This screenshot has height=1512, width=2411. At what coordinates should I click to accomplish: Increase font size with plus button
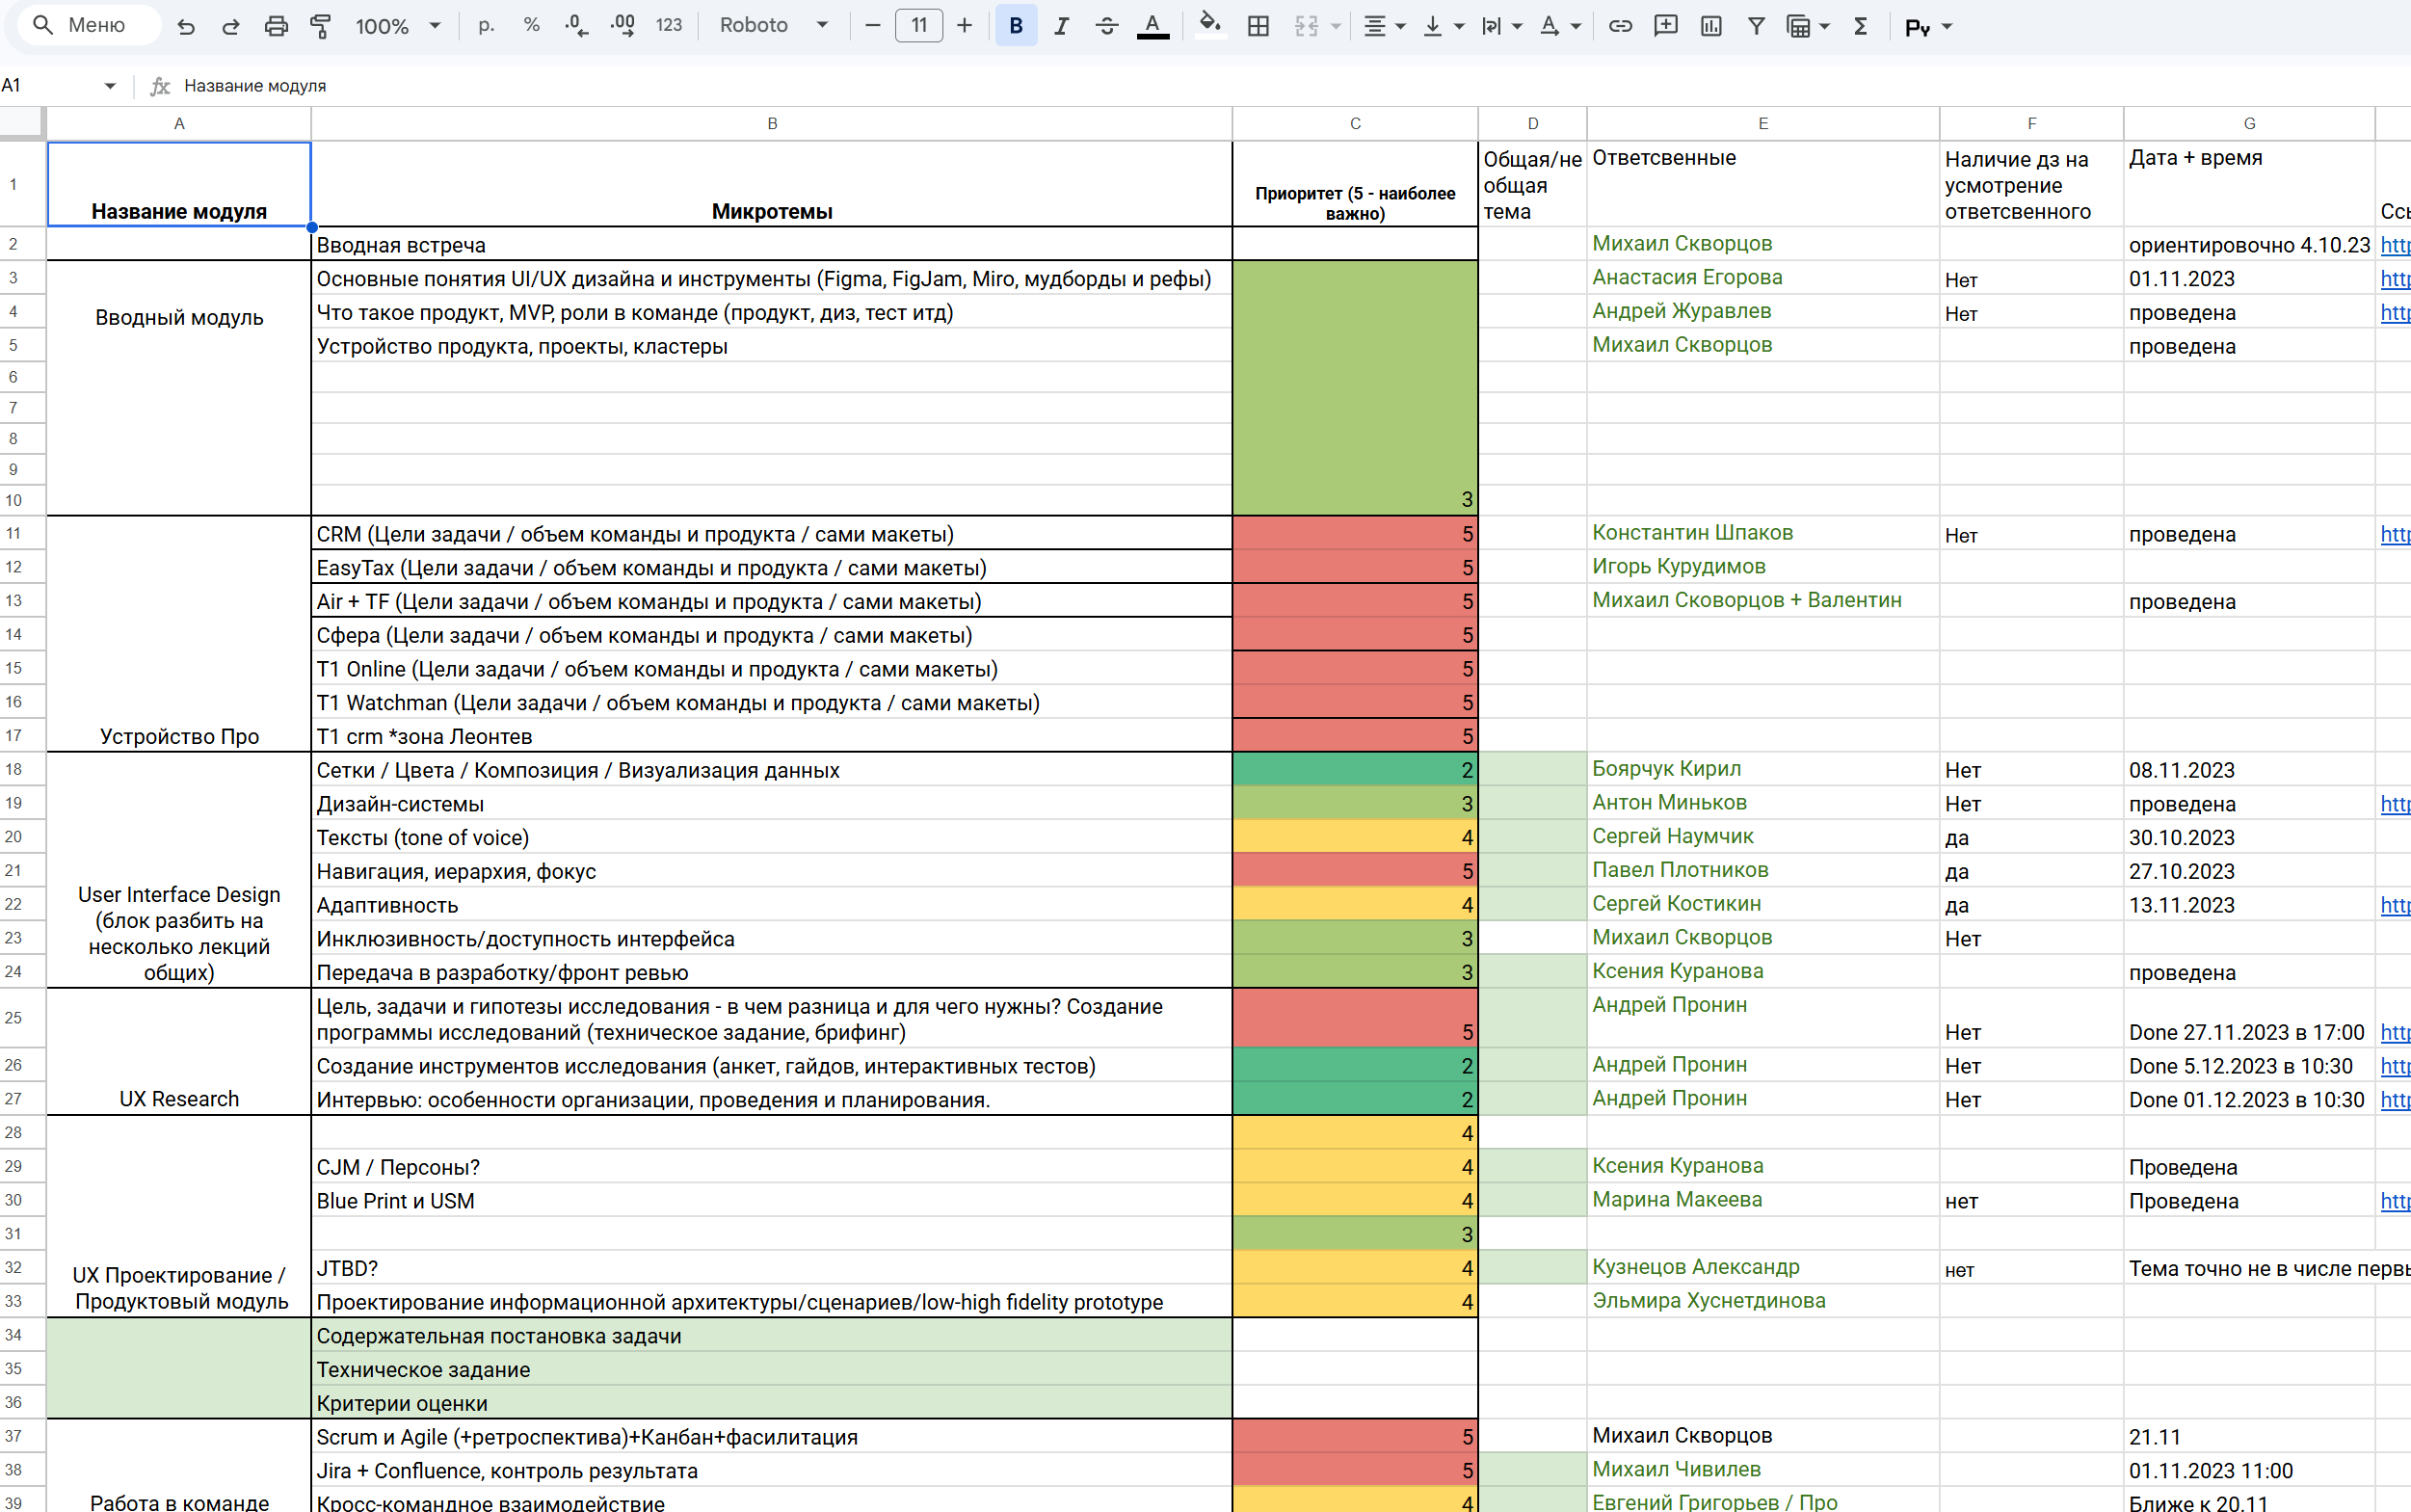pos(964,26)
